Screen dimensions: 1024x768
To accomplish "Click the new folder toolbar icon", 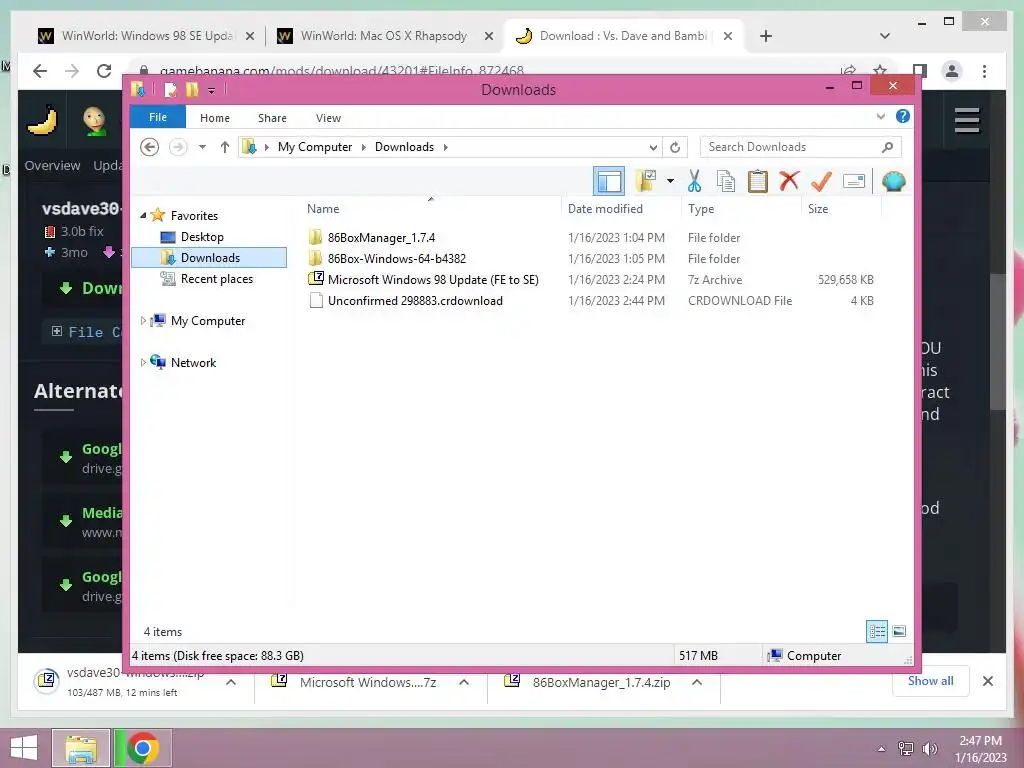I will [647, 181].
